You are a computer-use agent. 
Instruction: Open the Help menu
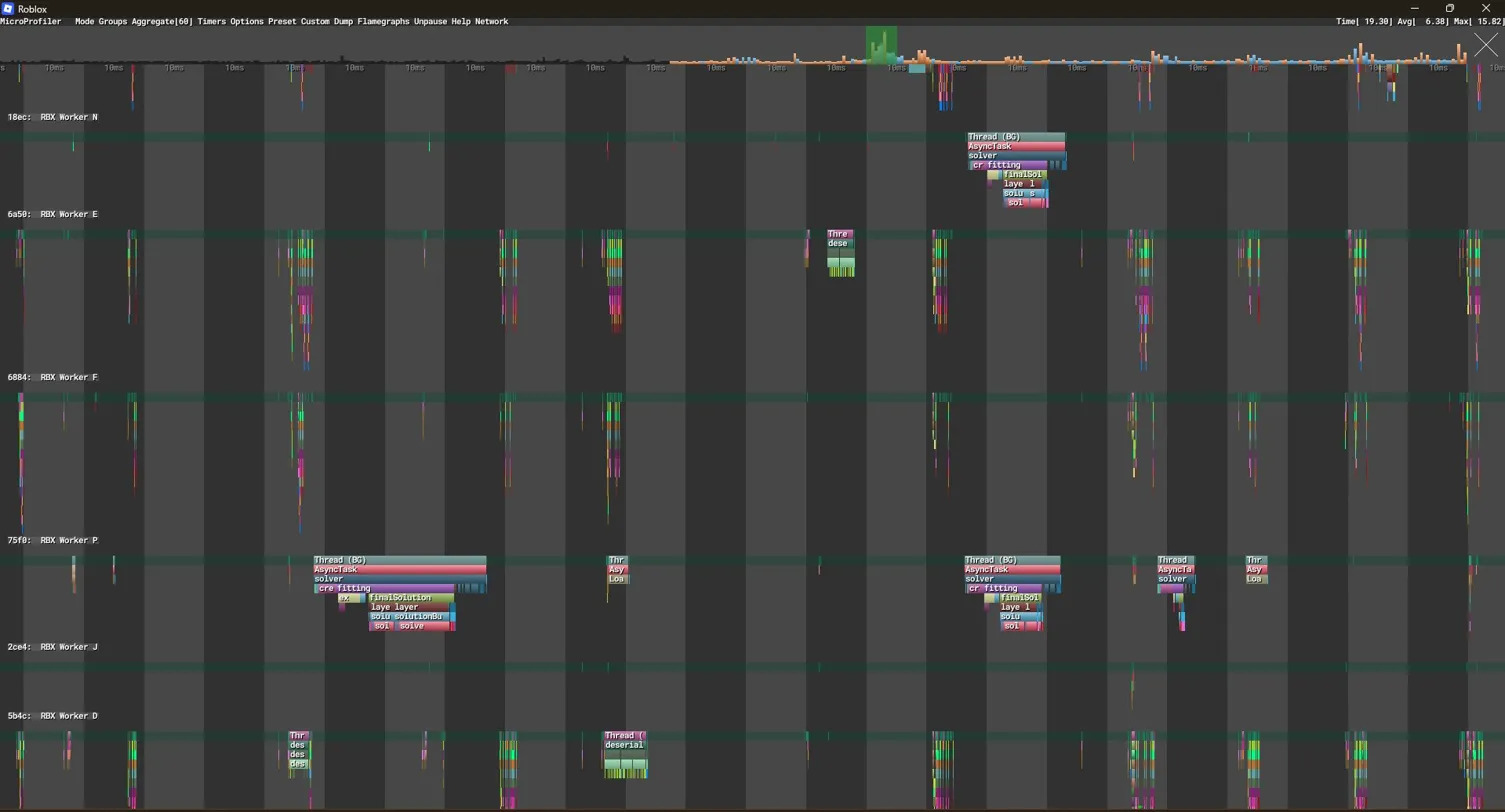461,21
